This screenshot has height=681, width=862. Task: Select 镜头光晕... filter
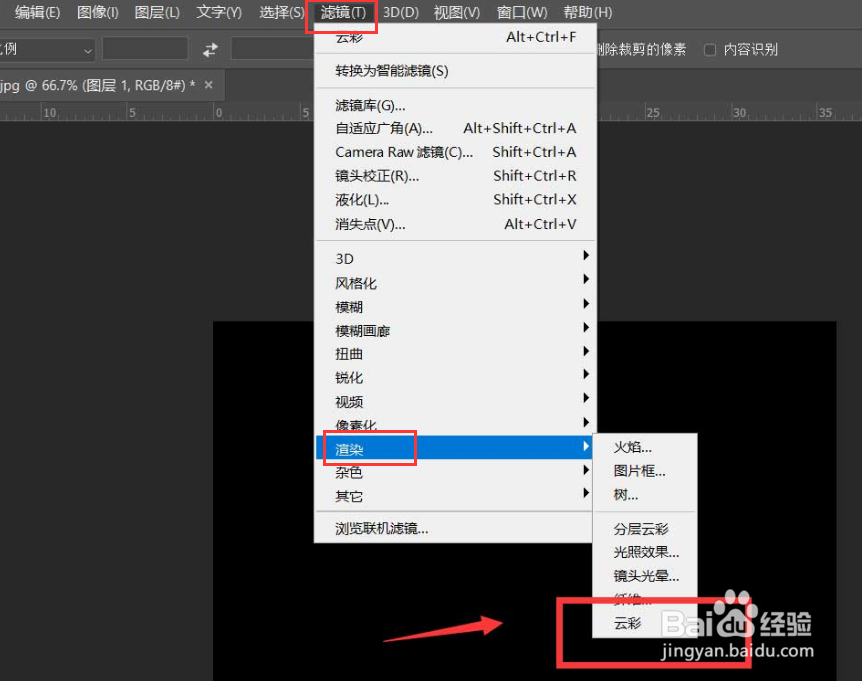pos(645,576)
